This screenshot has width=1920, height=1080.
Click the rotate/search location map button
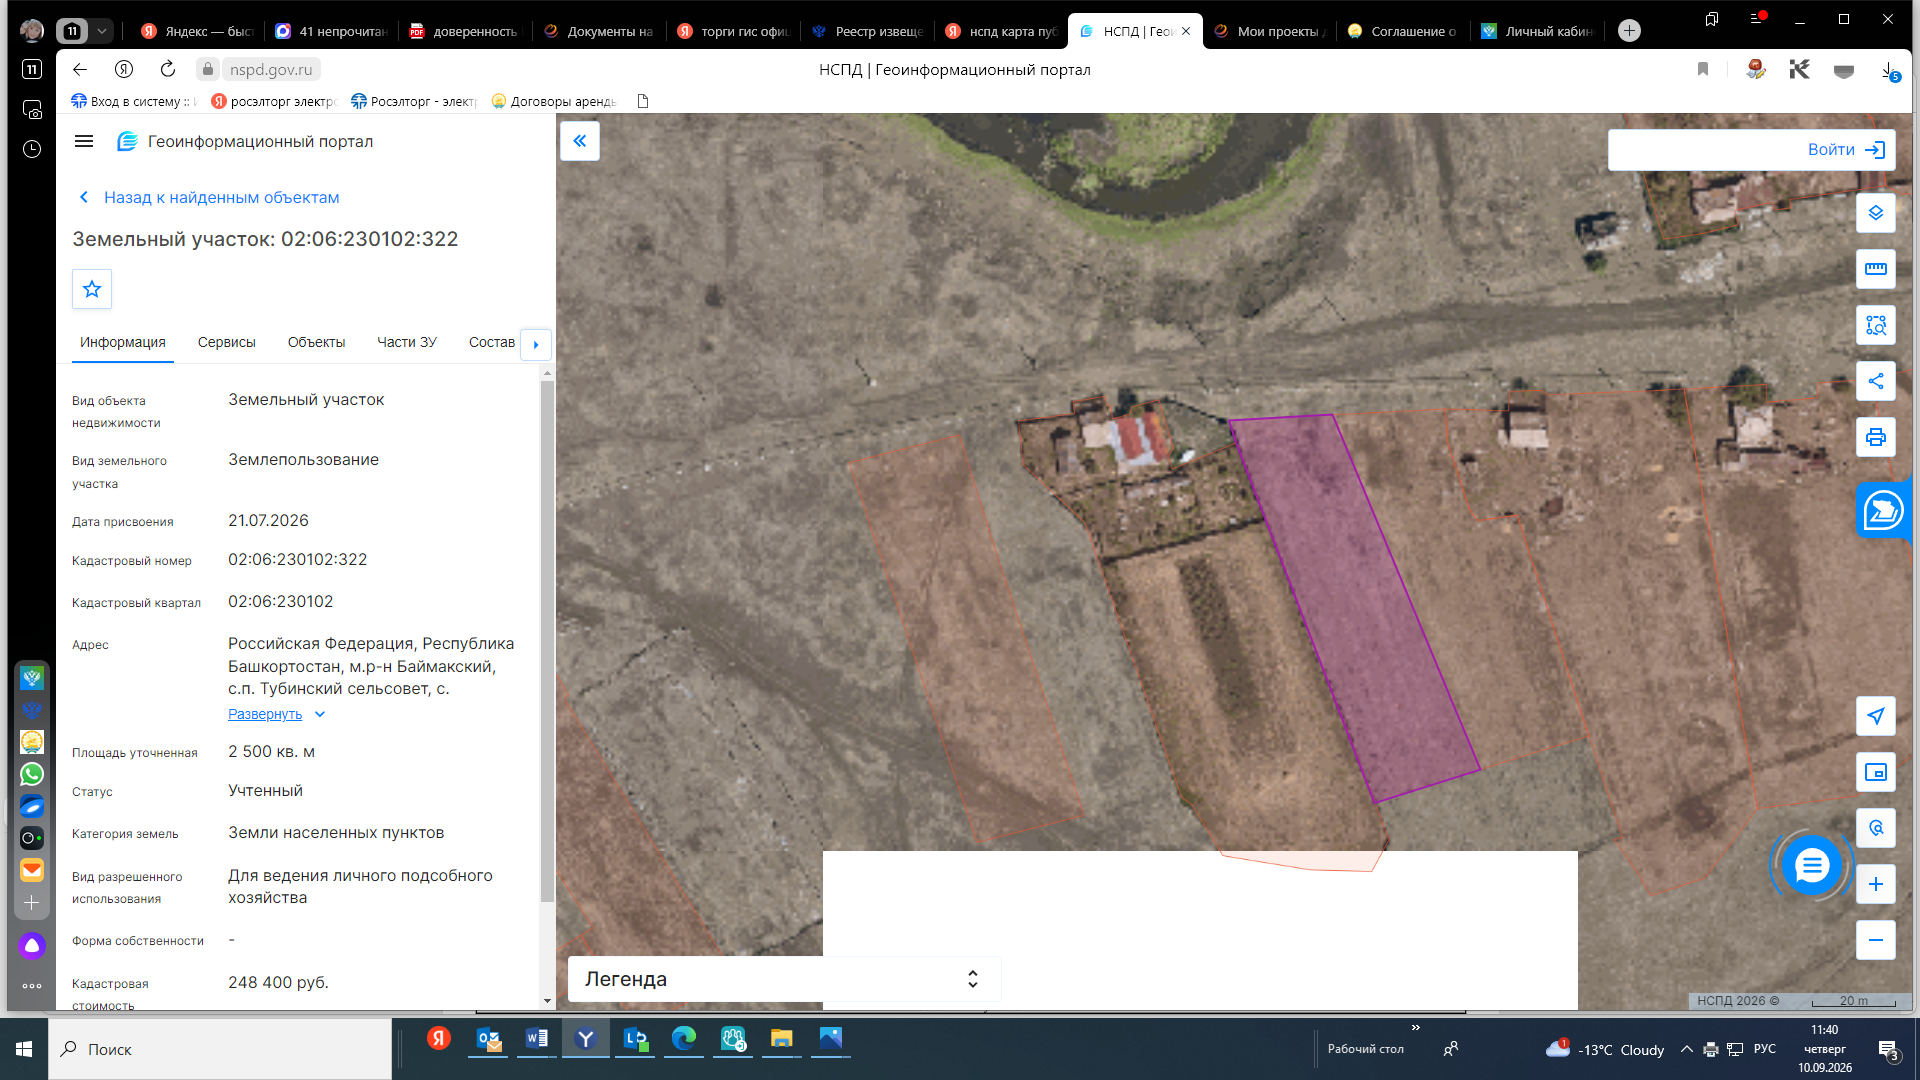1876,828
